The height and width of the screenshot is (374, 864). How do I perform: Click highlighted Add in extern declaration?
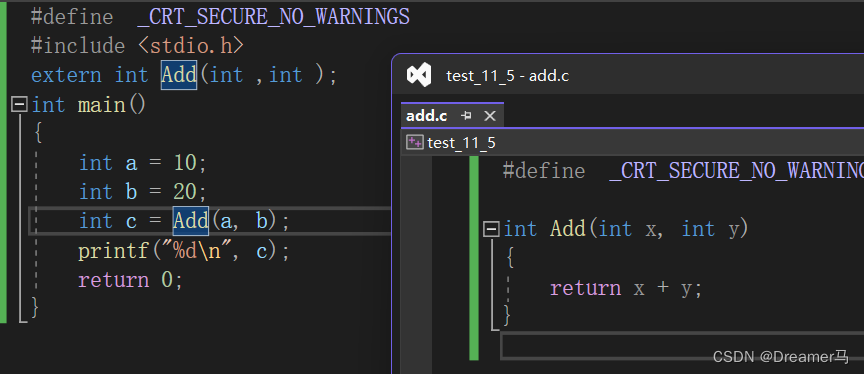(179, 75)
